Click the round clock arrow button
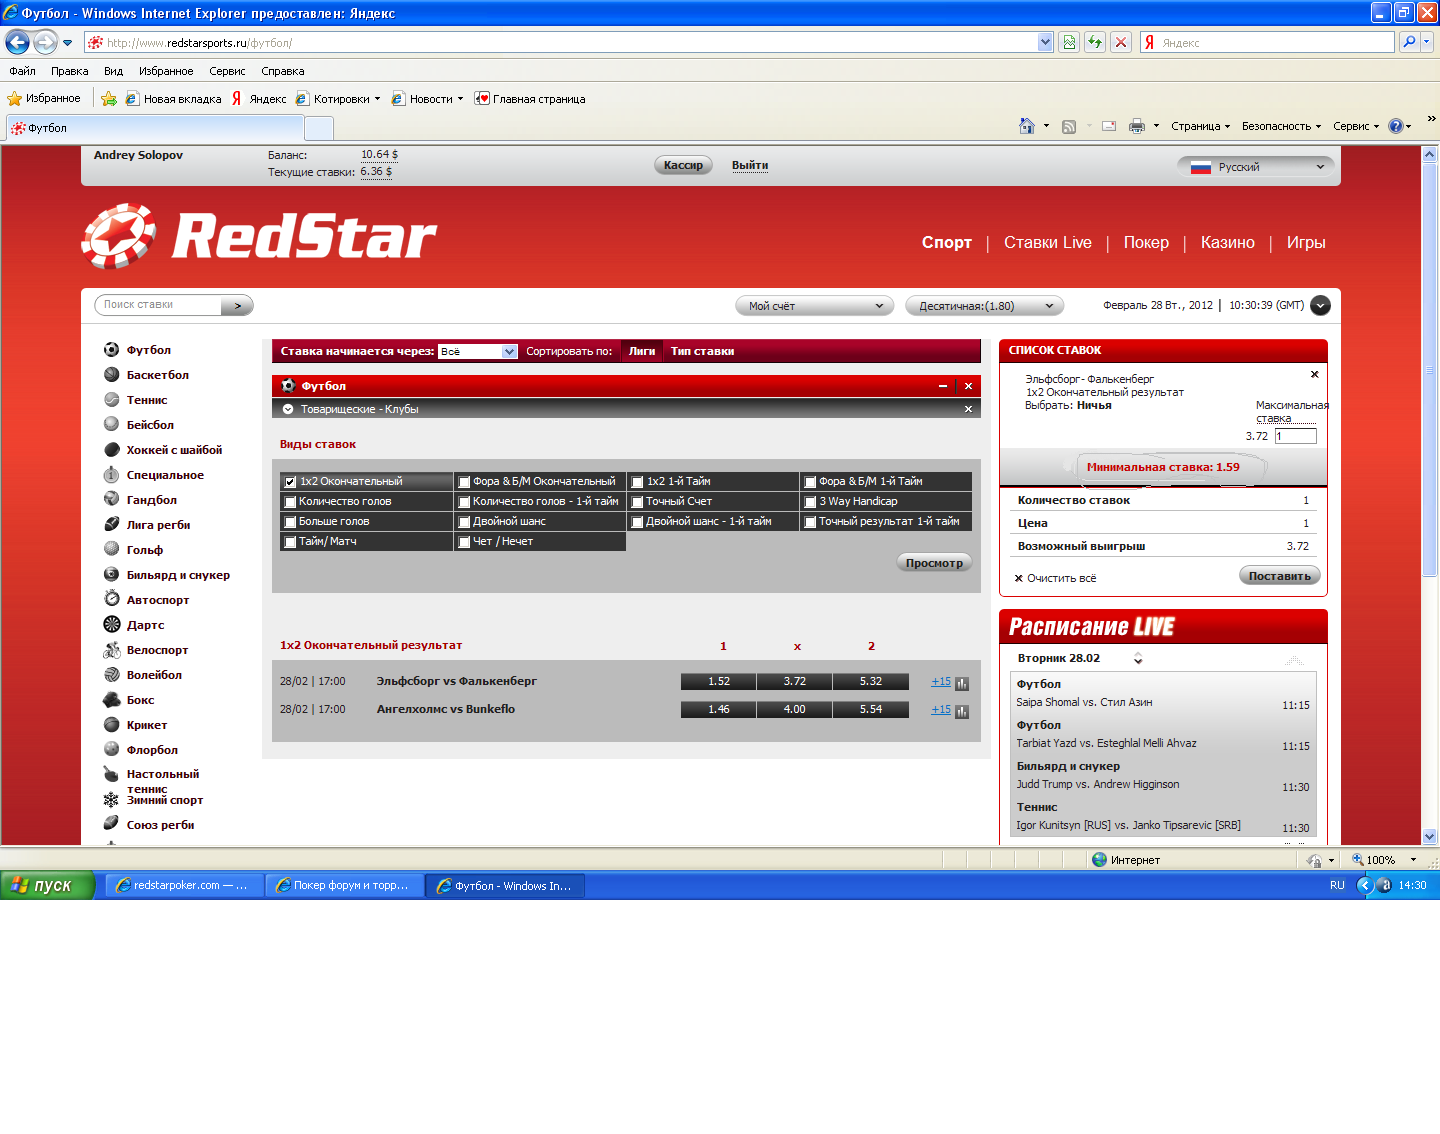The height and width of the screenshot is (1134, 1440). [1320, 306]
